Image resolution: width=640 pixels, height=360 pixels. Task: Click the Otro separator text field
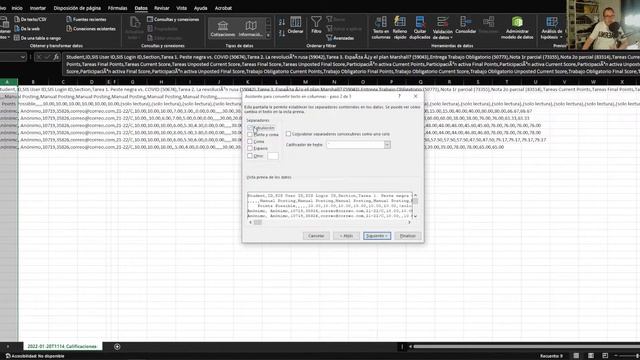point(273,156)
